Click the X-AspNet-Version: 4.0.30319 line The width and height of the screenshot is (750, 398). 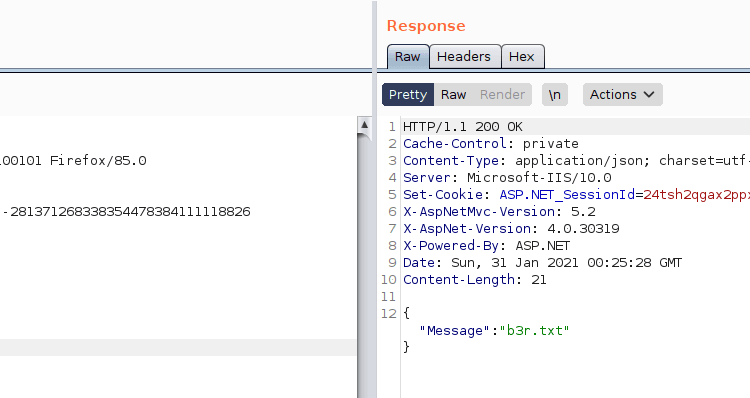click(x=511, y=229)
